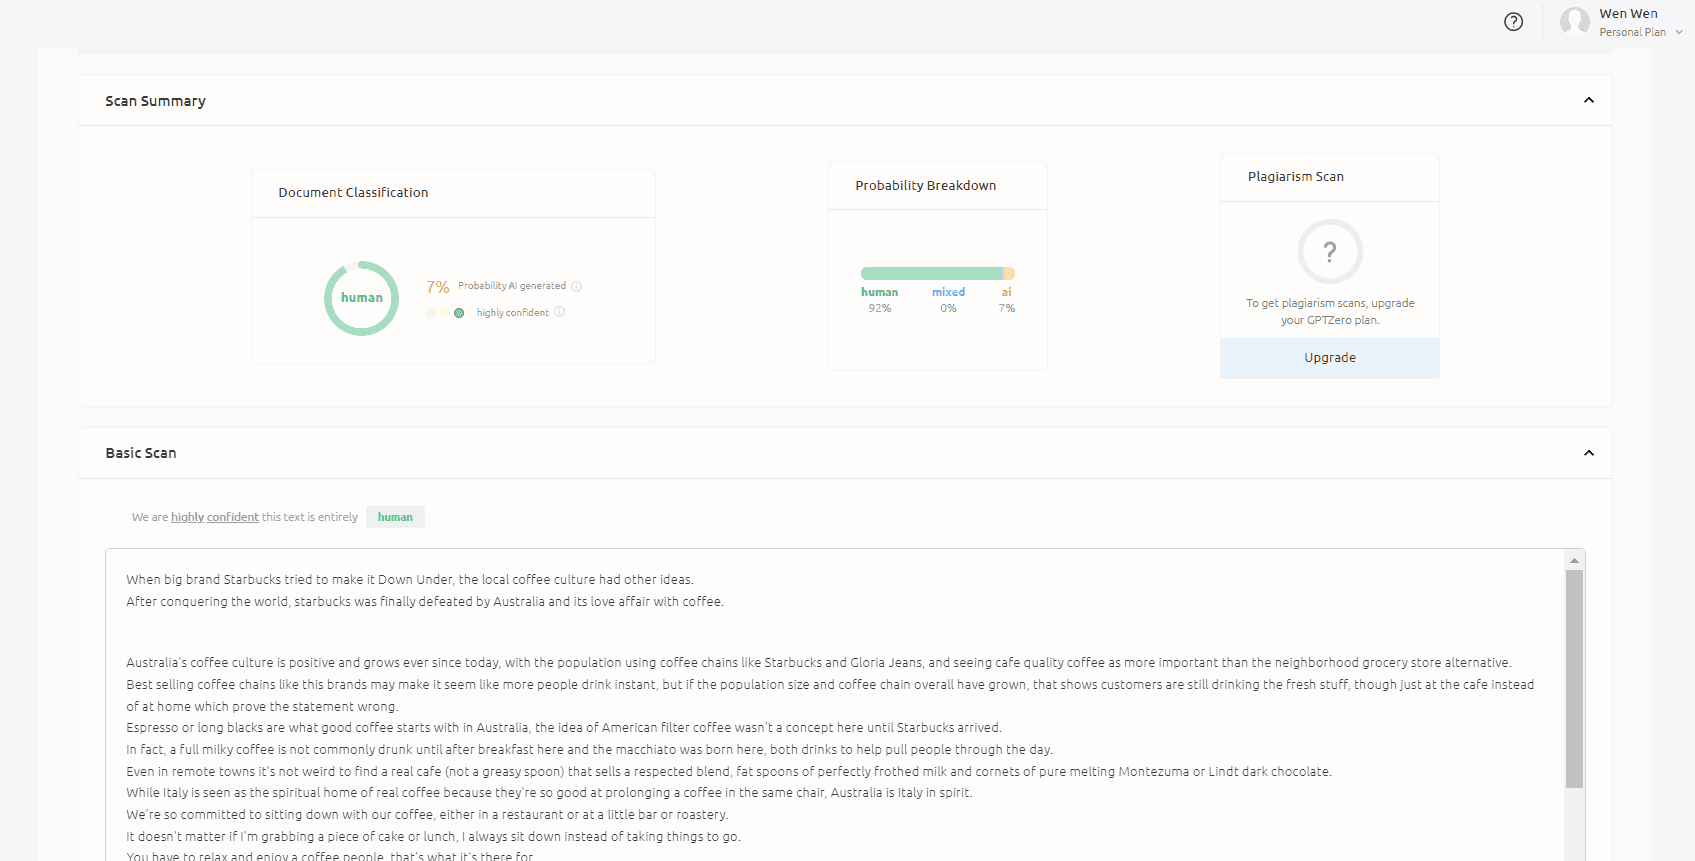Collapse the Basic Scan section
The image size is (1695, 861).
click(x=1588, y=453)
